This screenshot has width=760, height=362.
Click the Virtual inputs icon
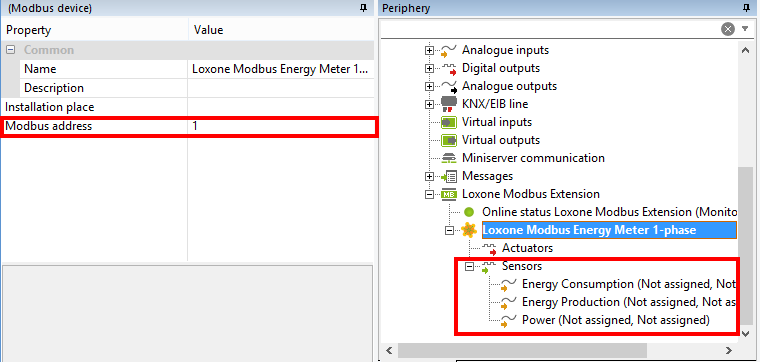pyautogui.click(x=448, y=122)
